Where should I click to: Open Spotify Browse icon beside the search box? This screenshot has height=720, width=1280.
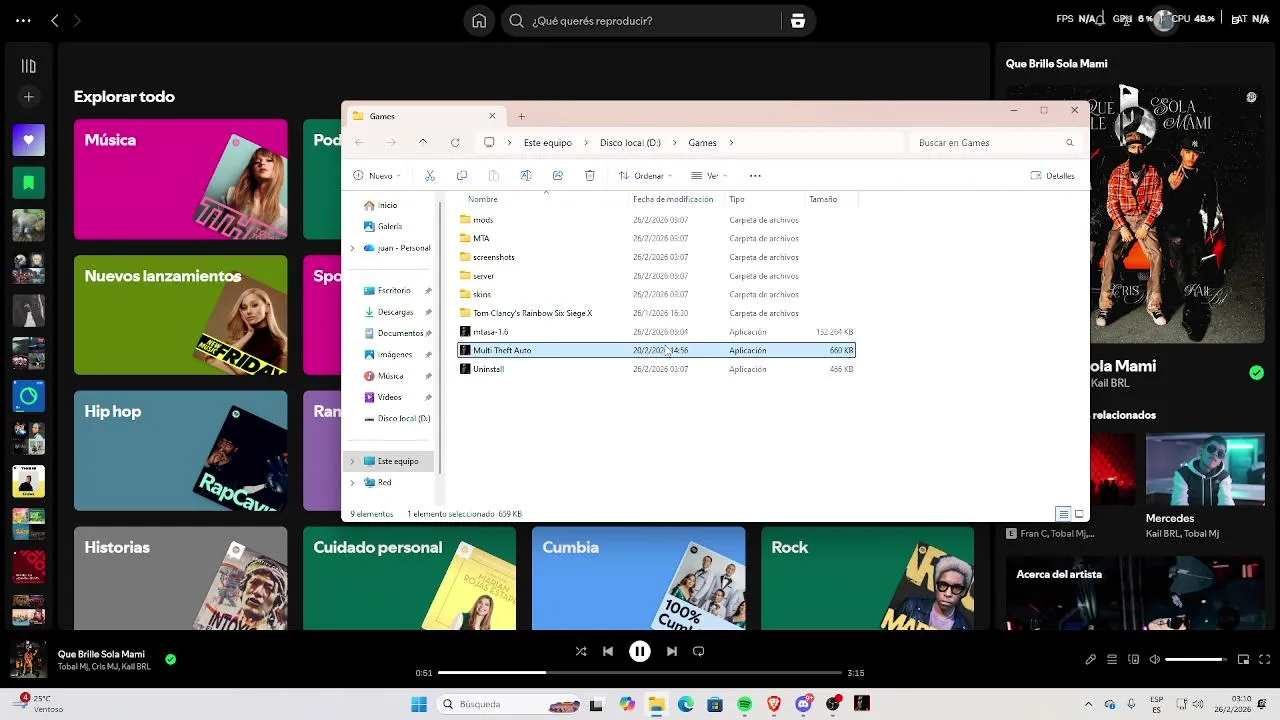tap(797, 21)
